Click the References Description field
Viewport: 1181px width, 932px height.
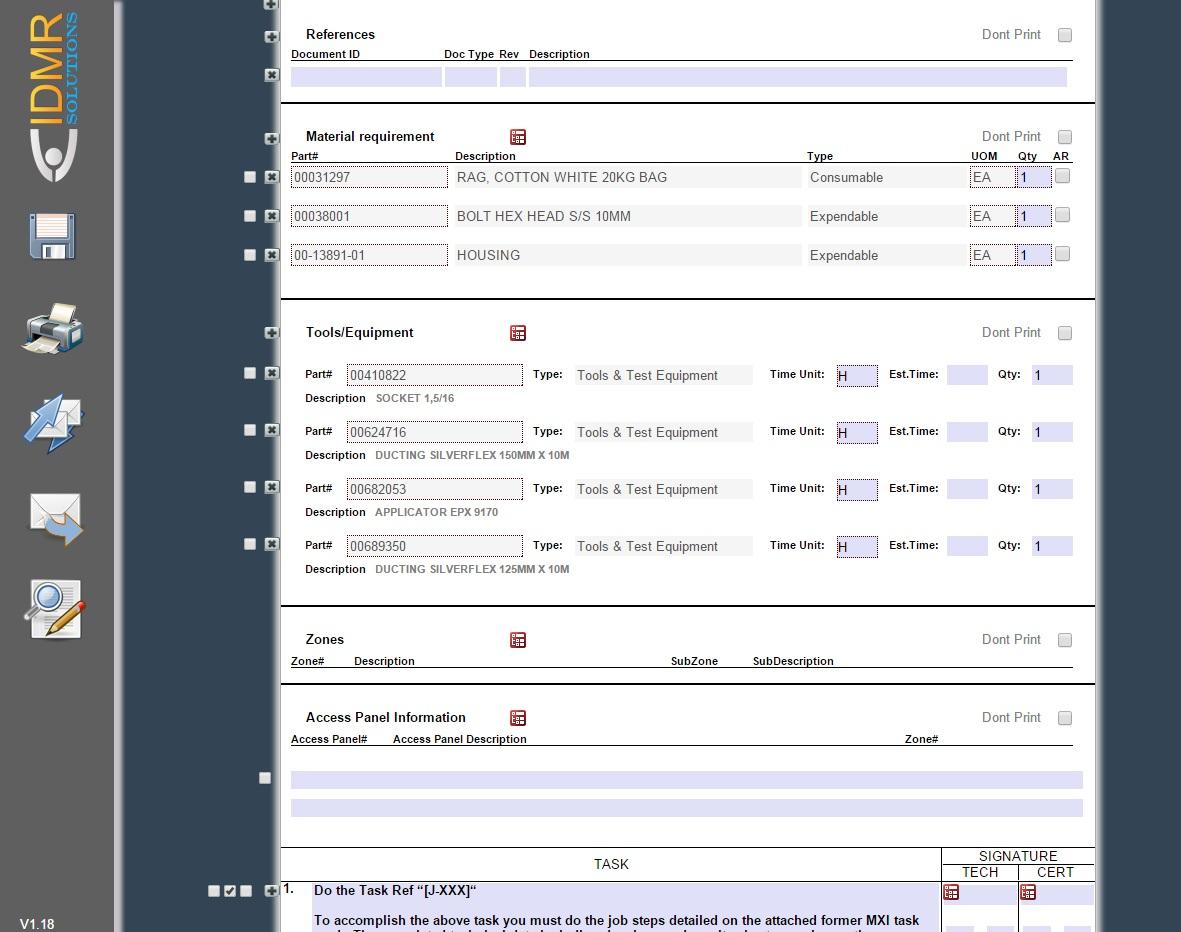(798, 77)
